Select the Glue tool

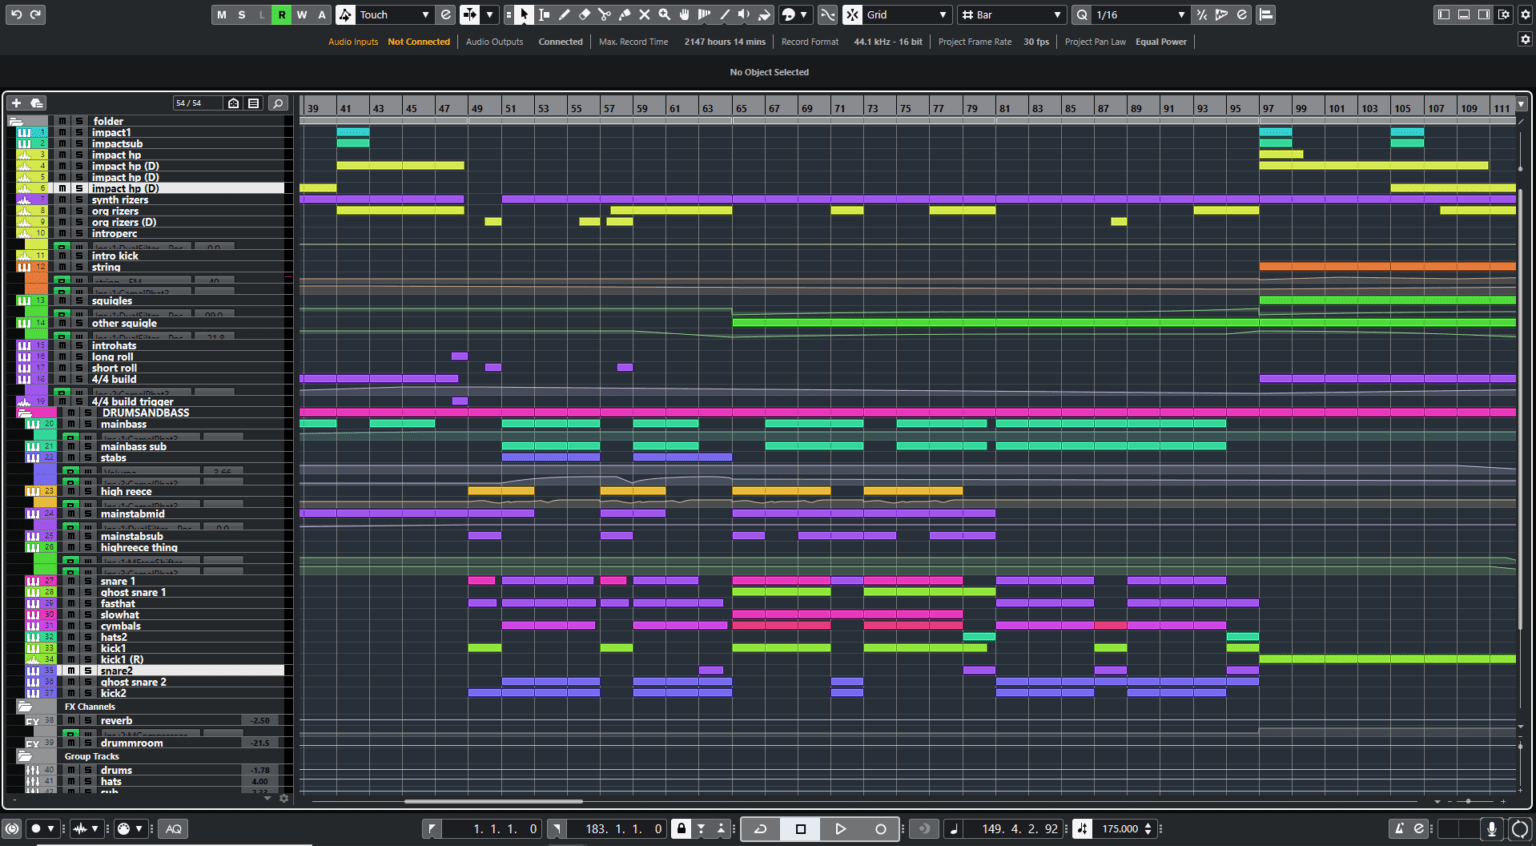click(x=624, y=15)
